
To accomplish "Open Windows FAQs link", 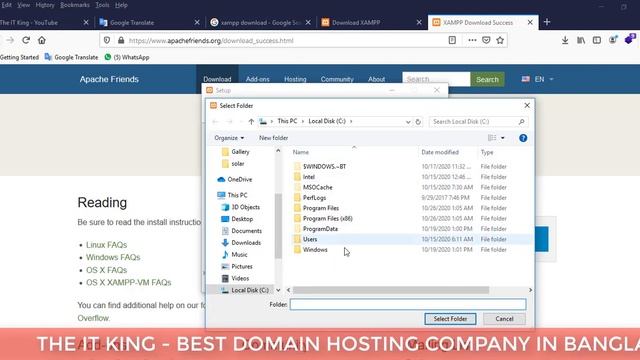I will coord(113,257).
